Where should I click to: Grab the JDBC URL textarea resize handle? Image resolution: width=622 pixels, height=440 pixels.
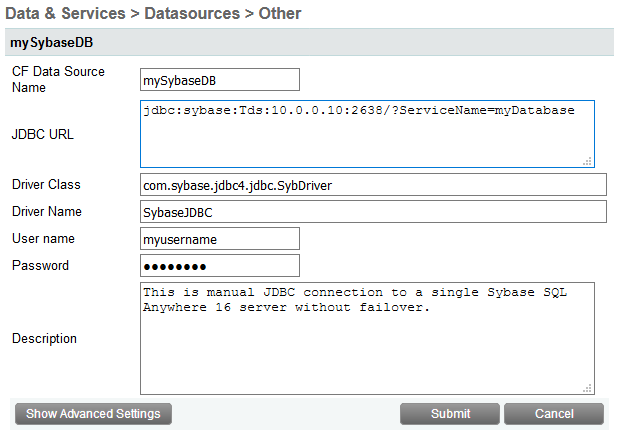click(588, 161)
